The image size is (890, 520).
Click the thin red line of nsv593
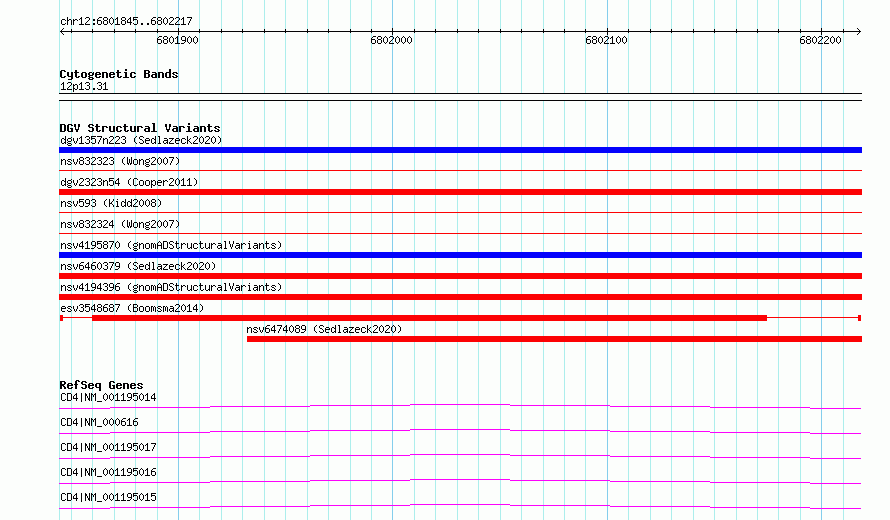point(460,212)
